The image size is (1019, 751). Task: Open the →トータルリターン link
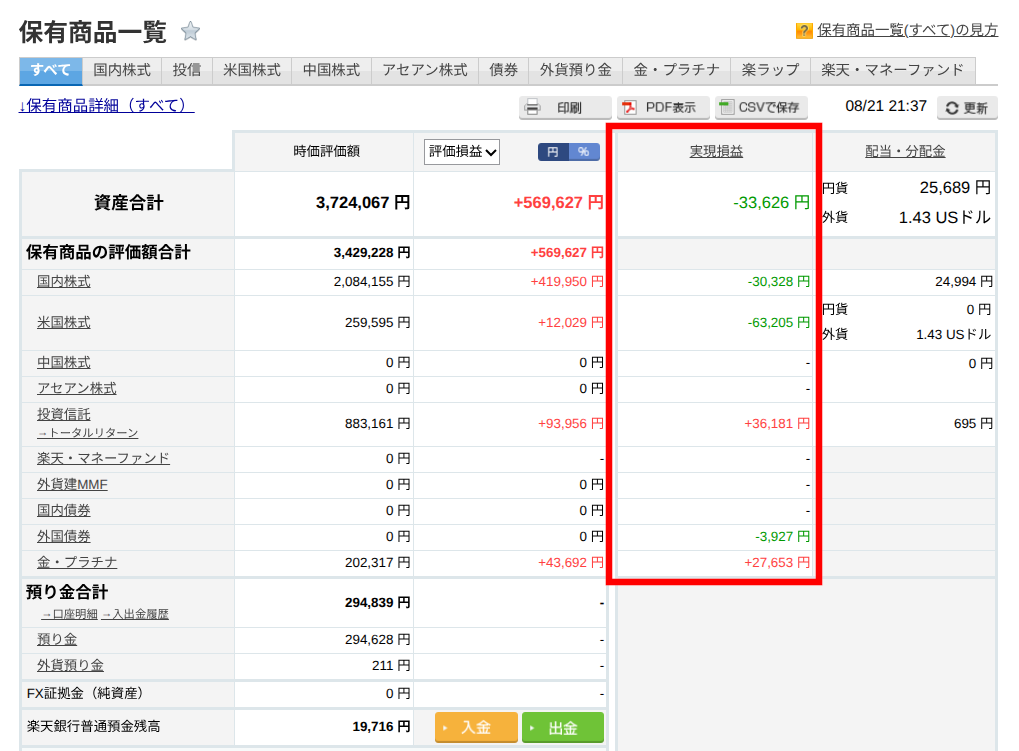click(x=88, y=433)
